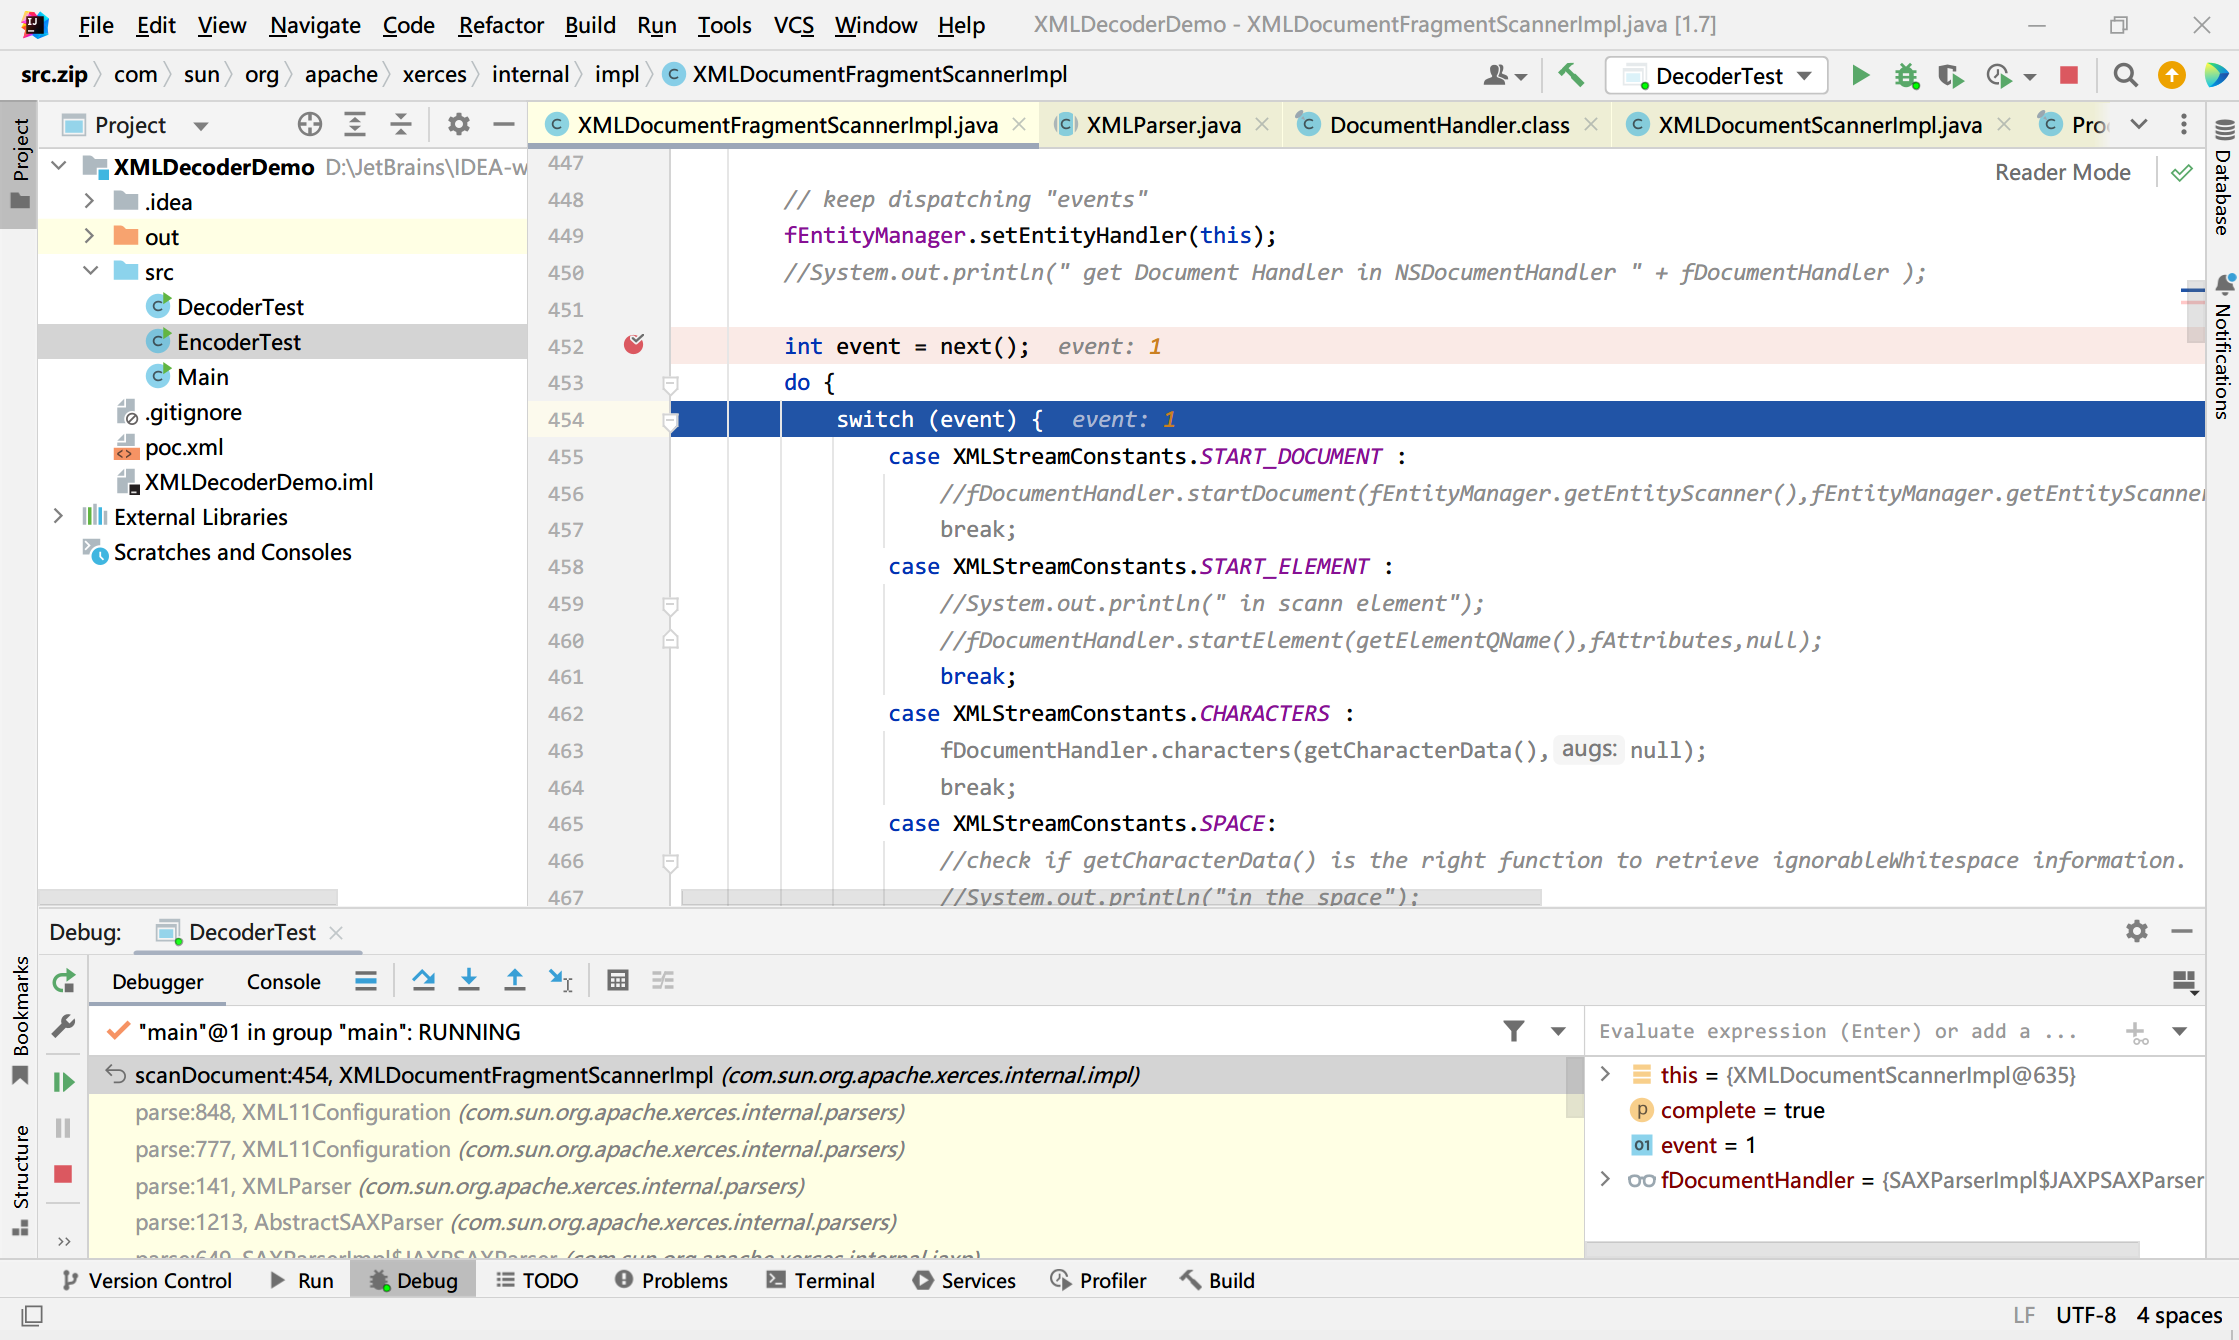
Task: Toggle code fold marker at line 453
Action: pyautogui.click(x=671, y=384)
